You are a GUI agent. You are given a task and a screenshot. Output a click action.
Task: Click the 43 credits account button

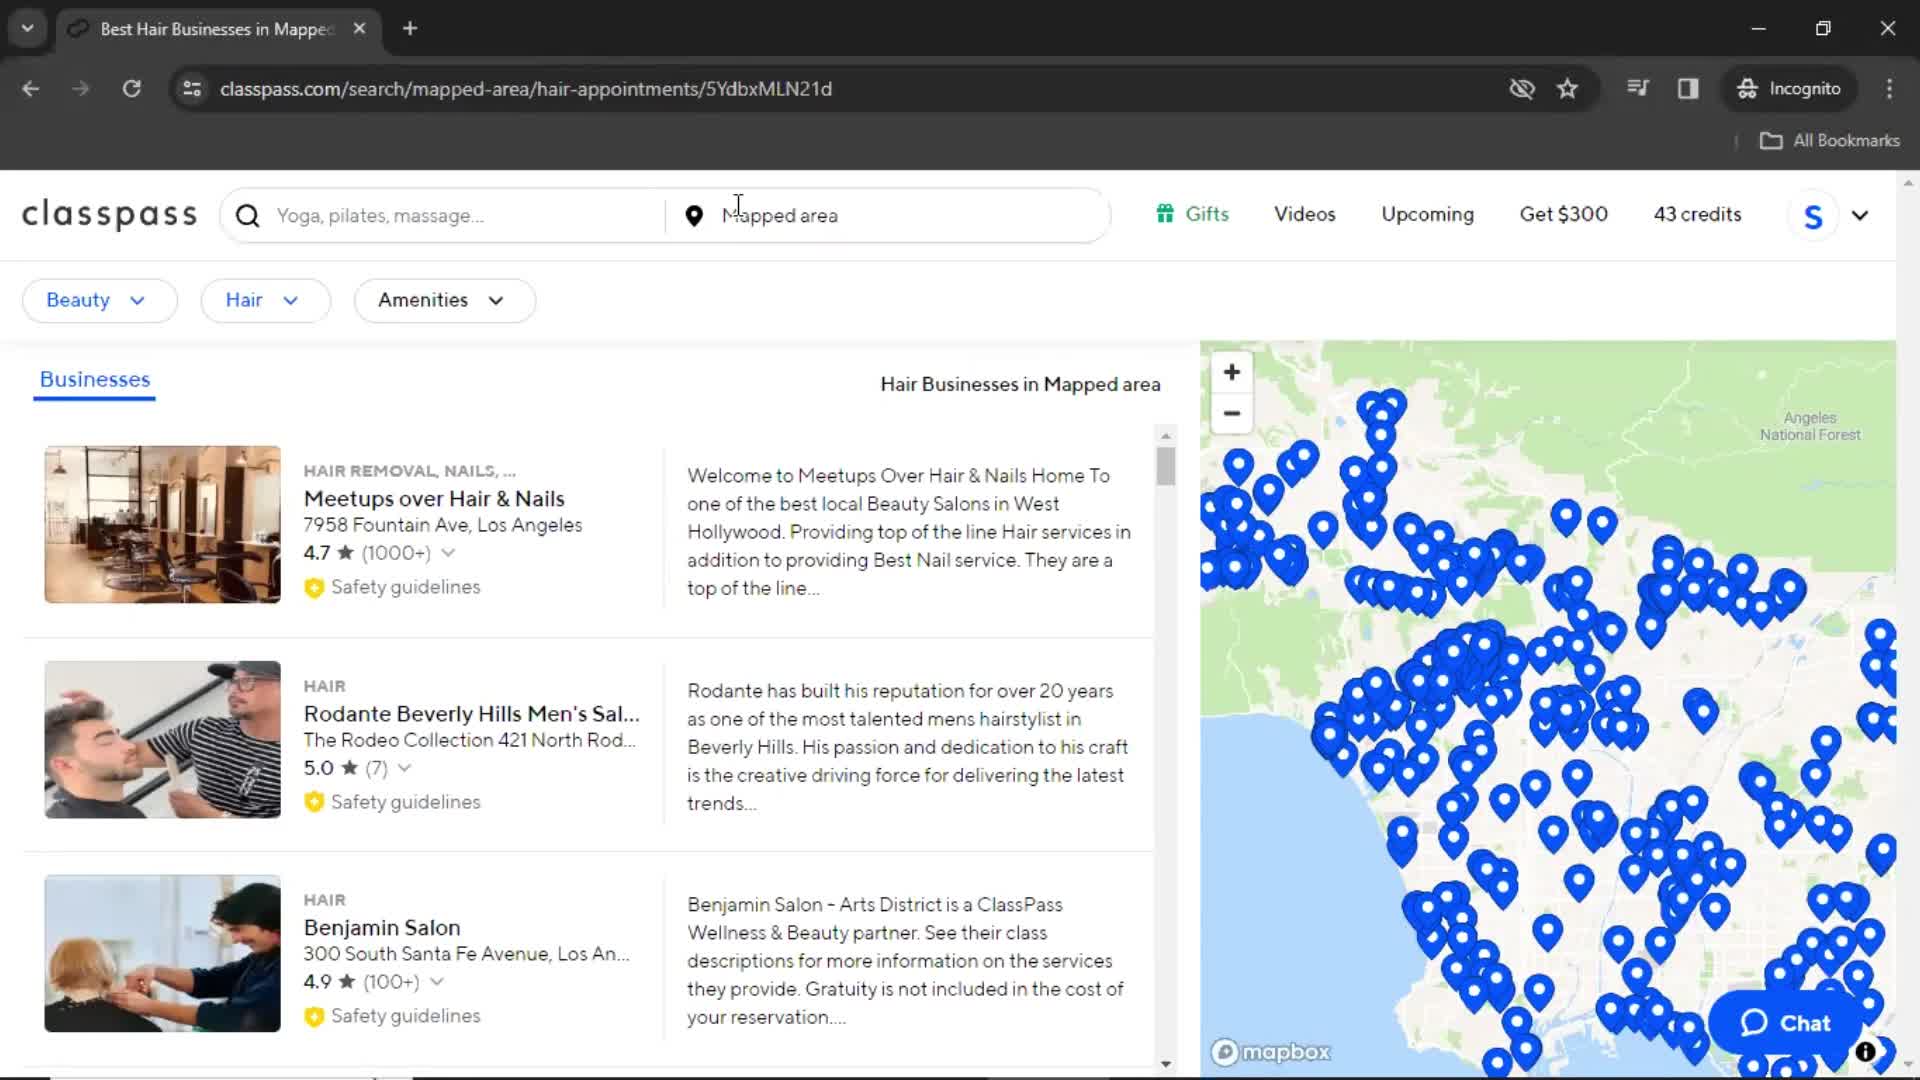point(1700,215)
